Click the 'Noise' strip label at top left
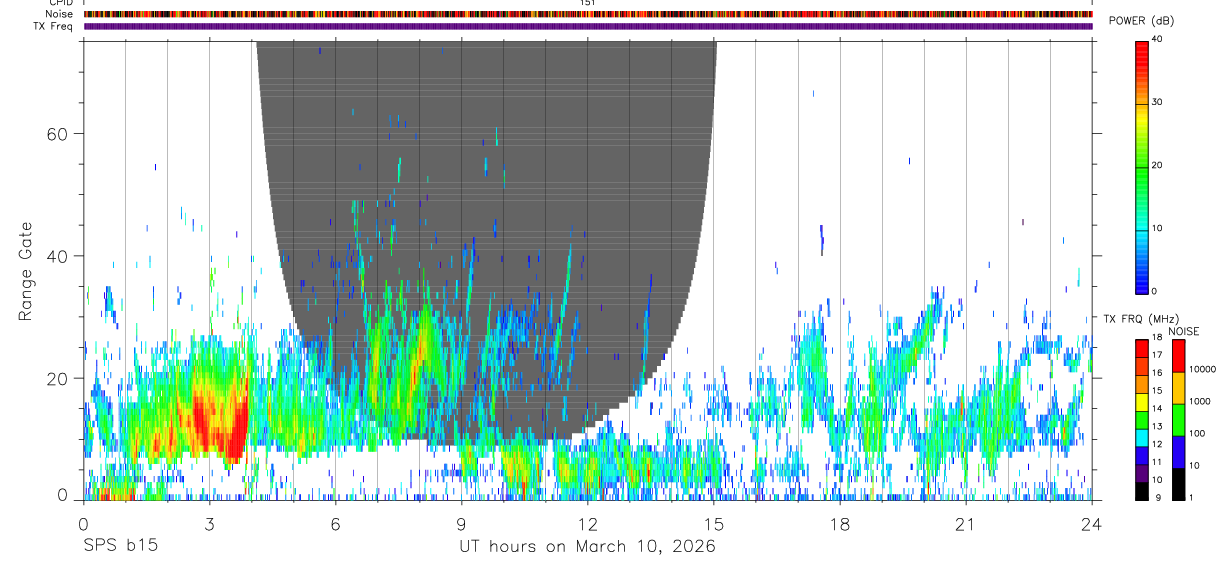The width and height of the screenshot is (1228, 567). pos(60,14)
